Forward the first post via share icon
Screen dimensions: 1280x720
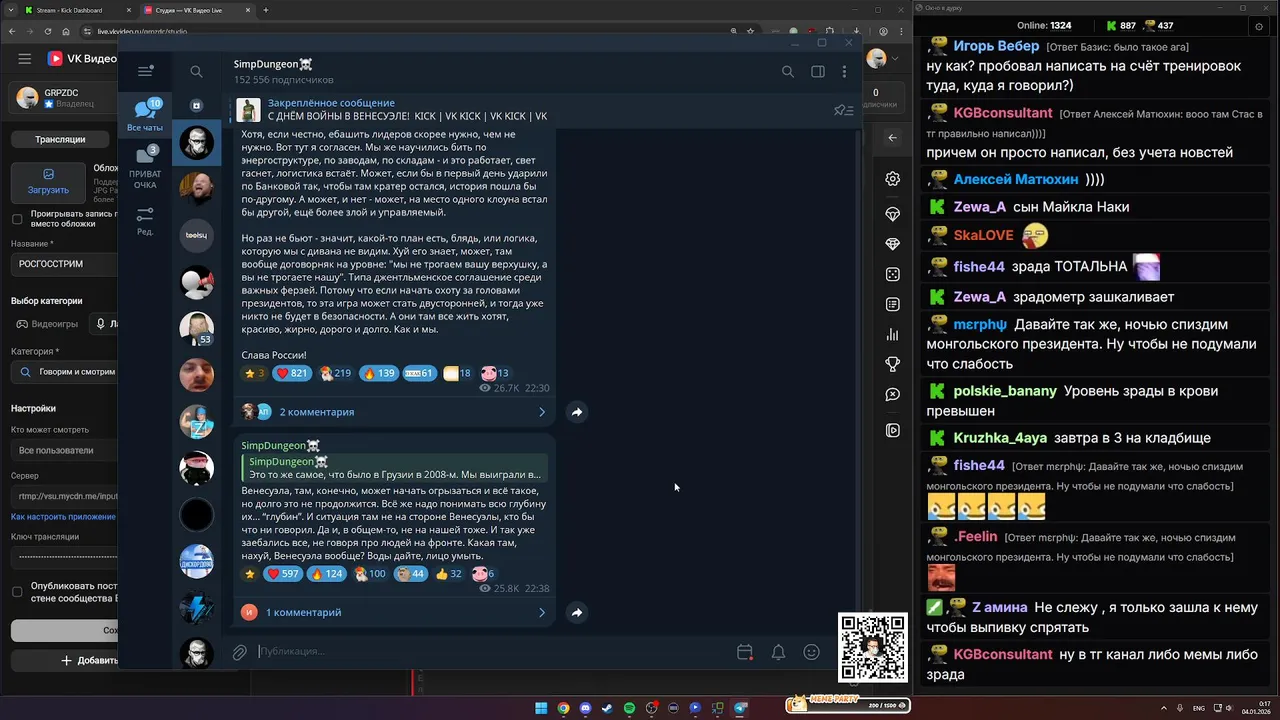[577, 412]
